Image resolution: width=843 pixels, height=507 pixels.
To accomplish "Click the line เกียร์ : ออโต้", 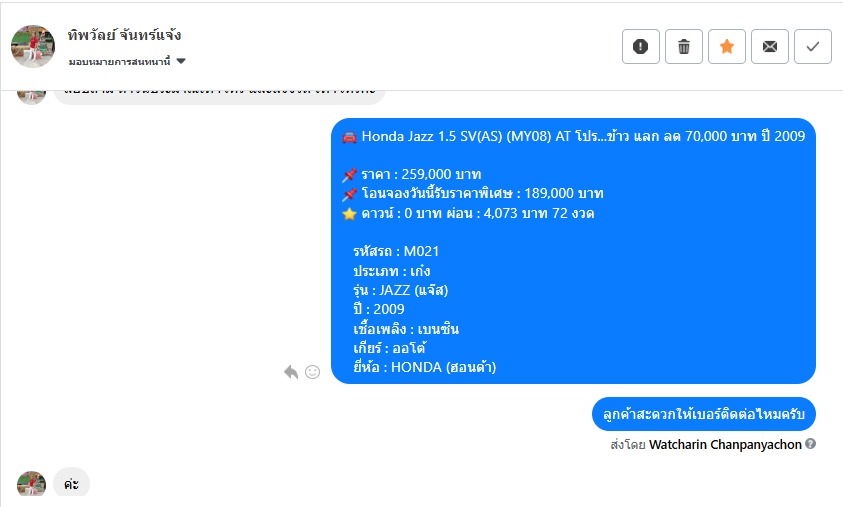I will [389, 348].
